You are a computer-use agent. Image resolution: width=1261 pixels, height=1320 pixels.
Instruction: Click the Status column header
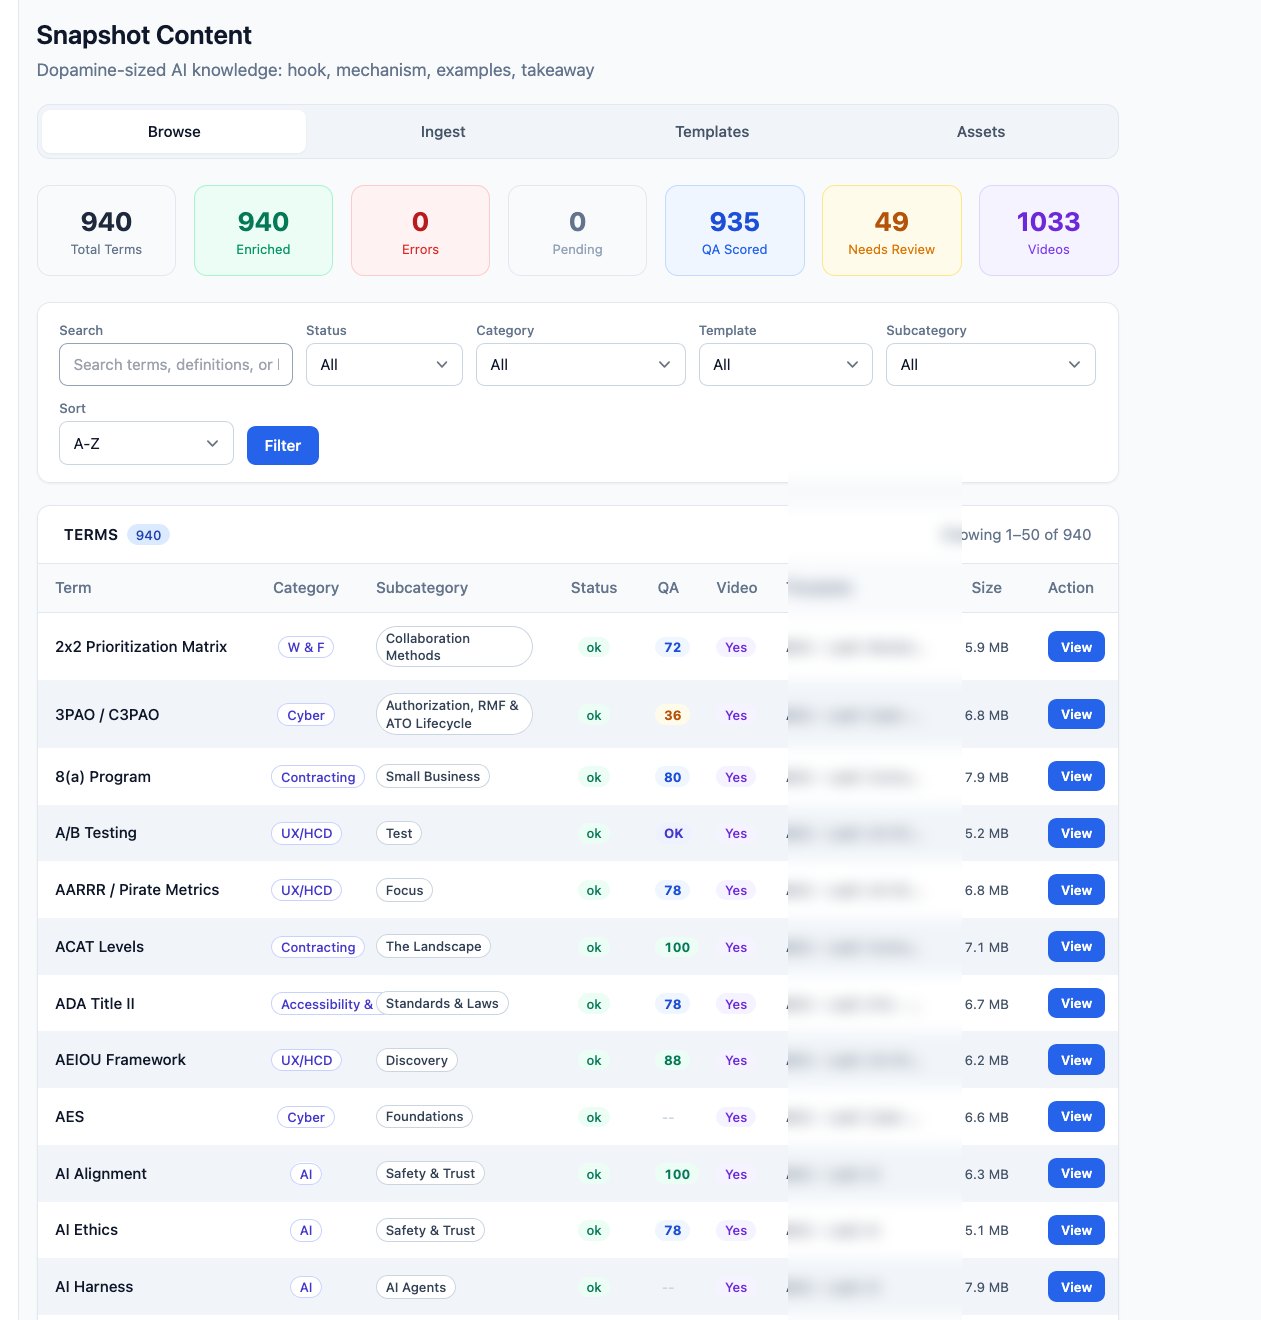[594, 588]
